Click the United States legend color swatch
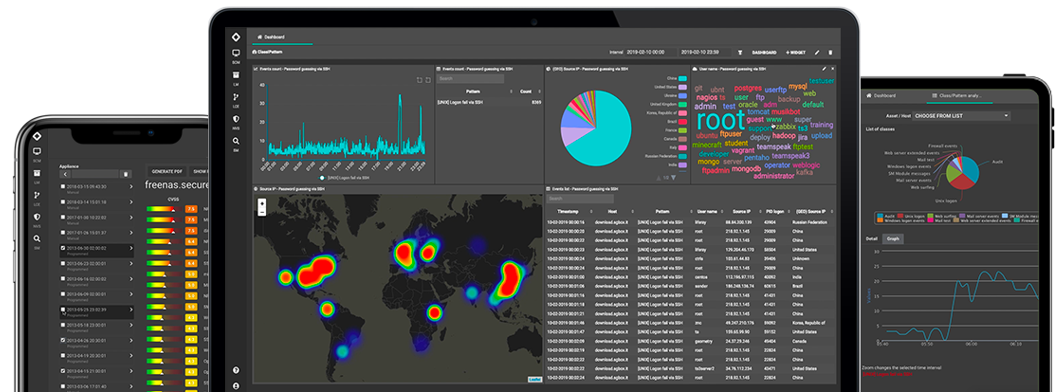The width and height of the screenshot is (1060, 392). pos(683,87)
